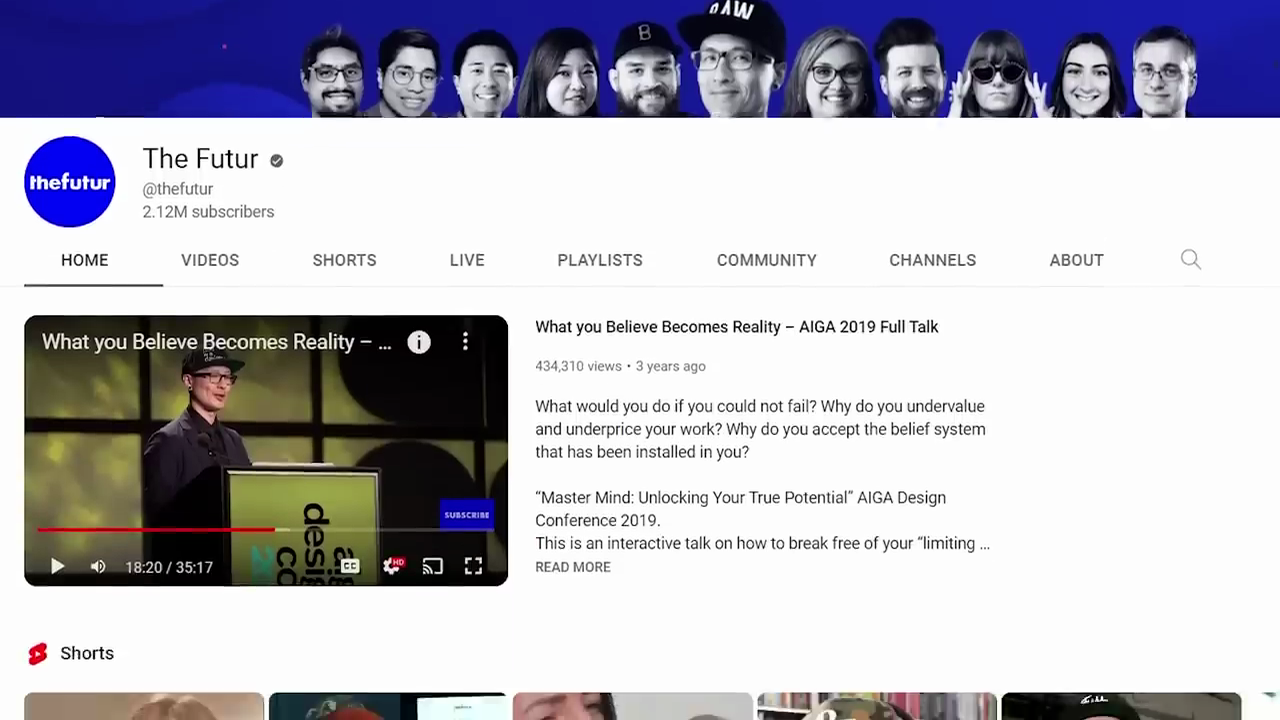Image resolution: width=1280 pixels, height=720 pixels.
Task: Click the 434,310 views text
Action: (x=578, y=366)
